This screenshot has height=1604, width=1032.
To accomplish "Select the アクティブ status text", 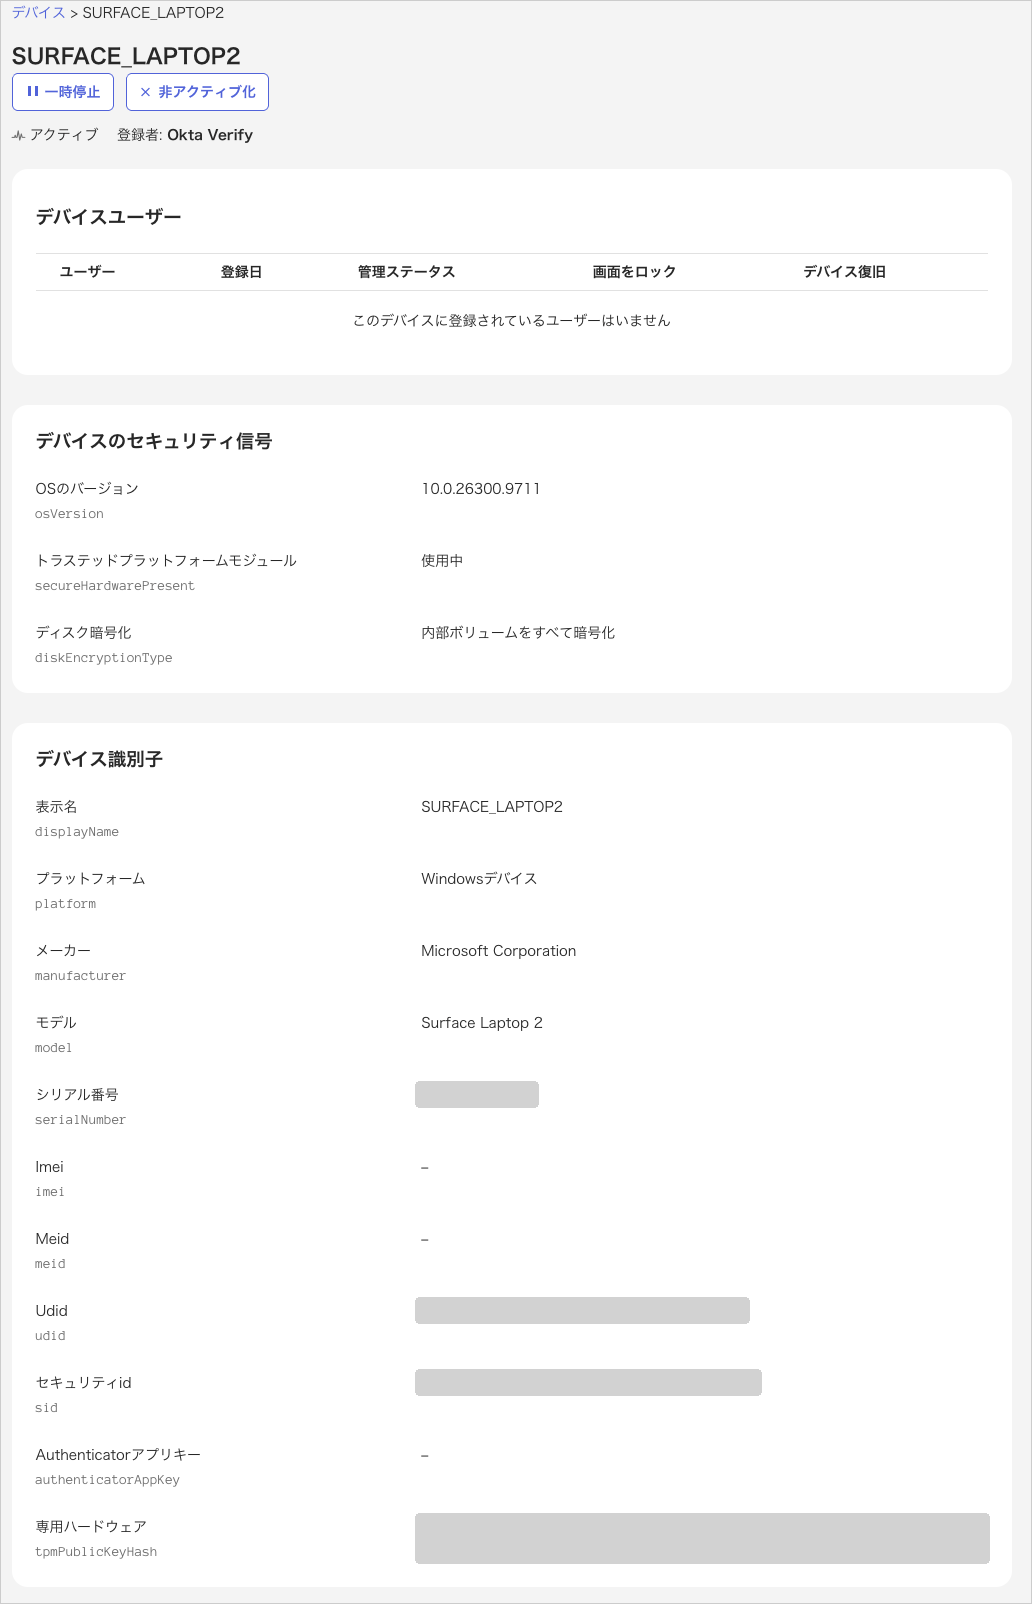I will click(x=64, y=135).
